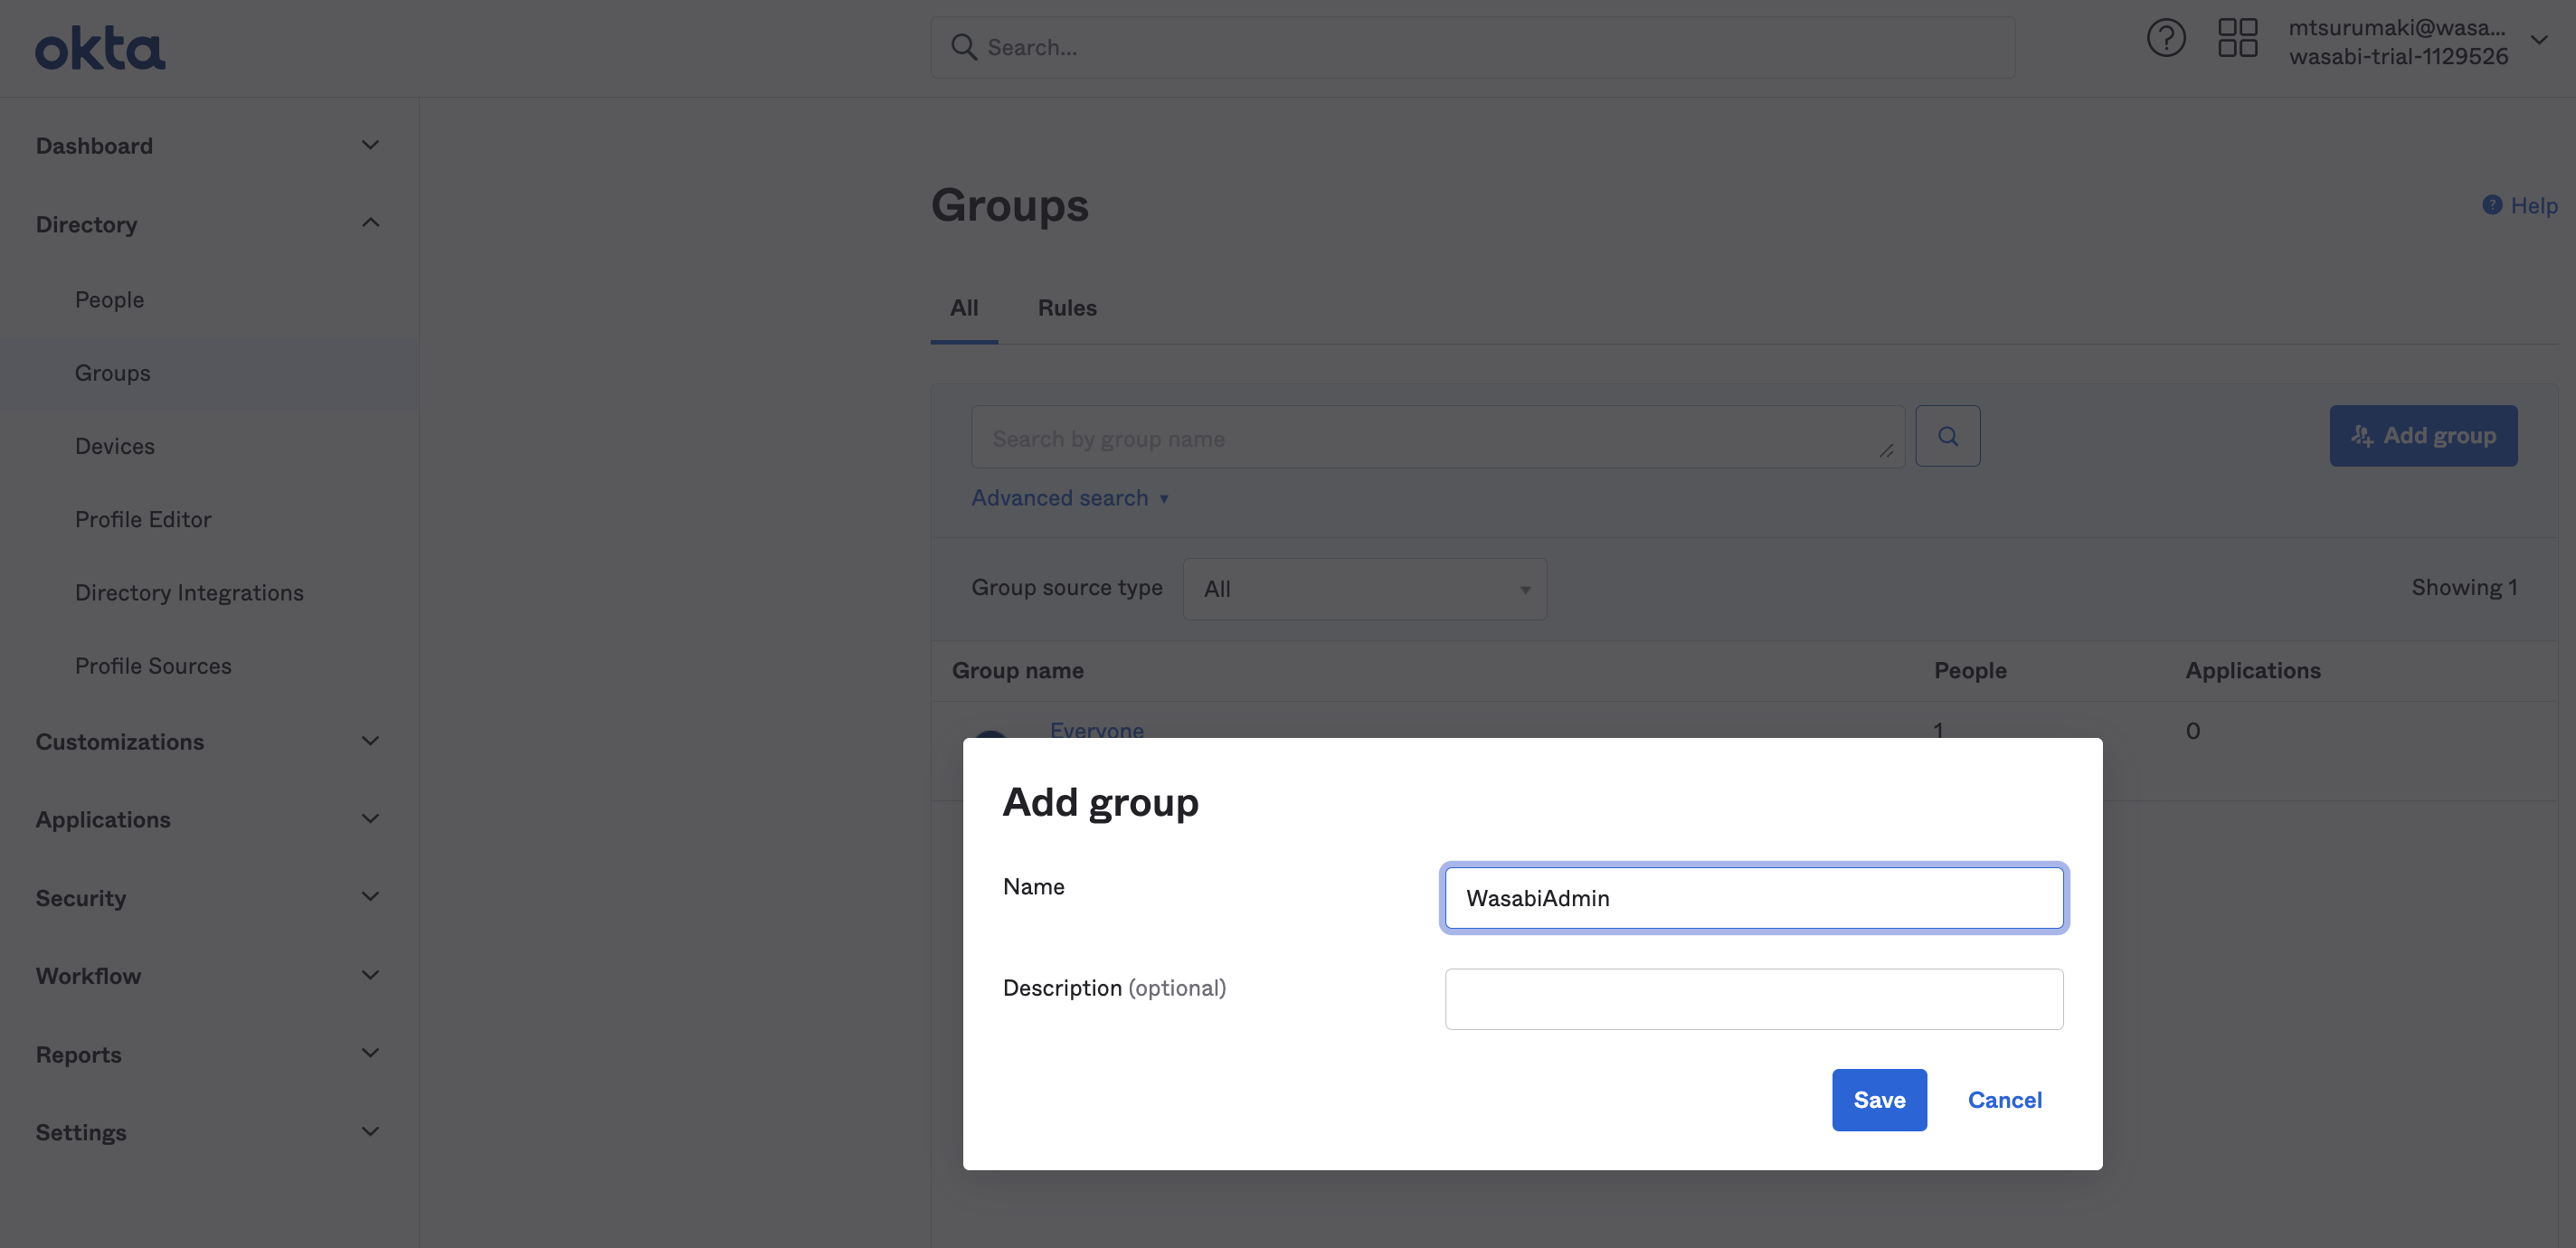Viewport: 2576px width, 1248px height.
Task: Click the Okta logo icon
Action: click(100, 46)
